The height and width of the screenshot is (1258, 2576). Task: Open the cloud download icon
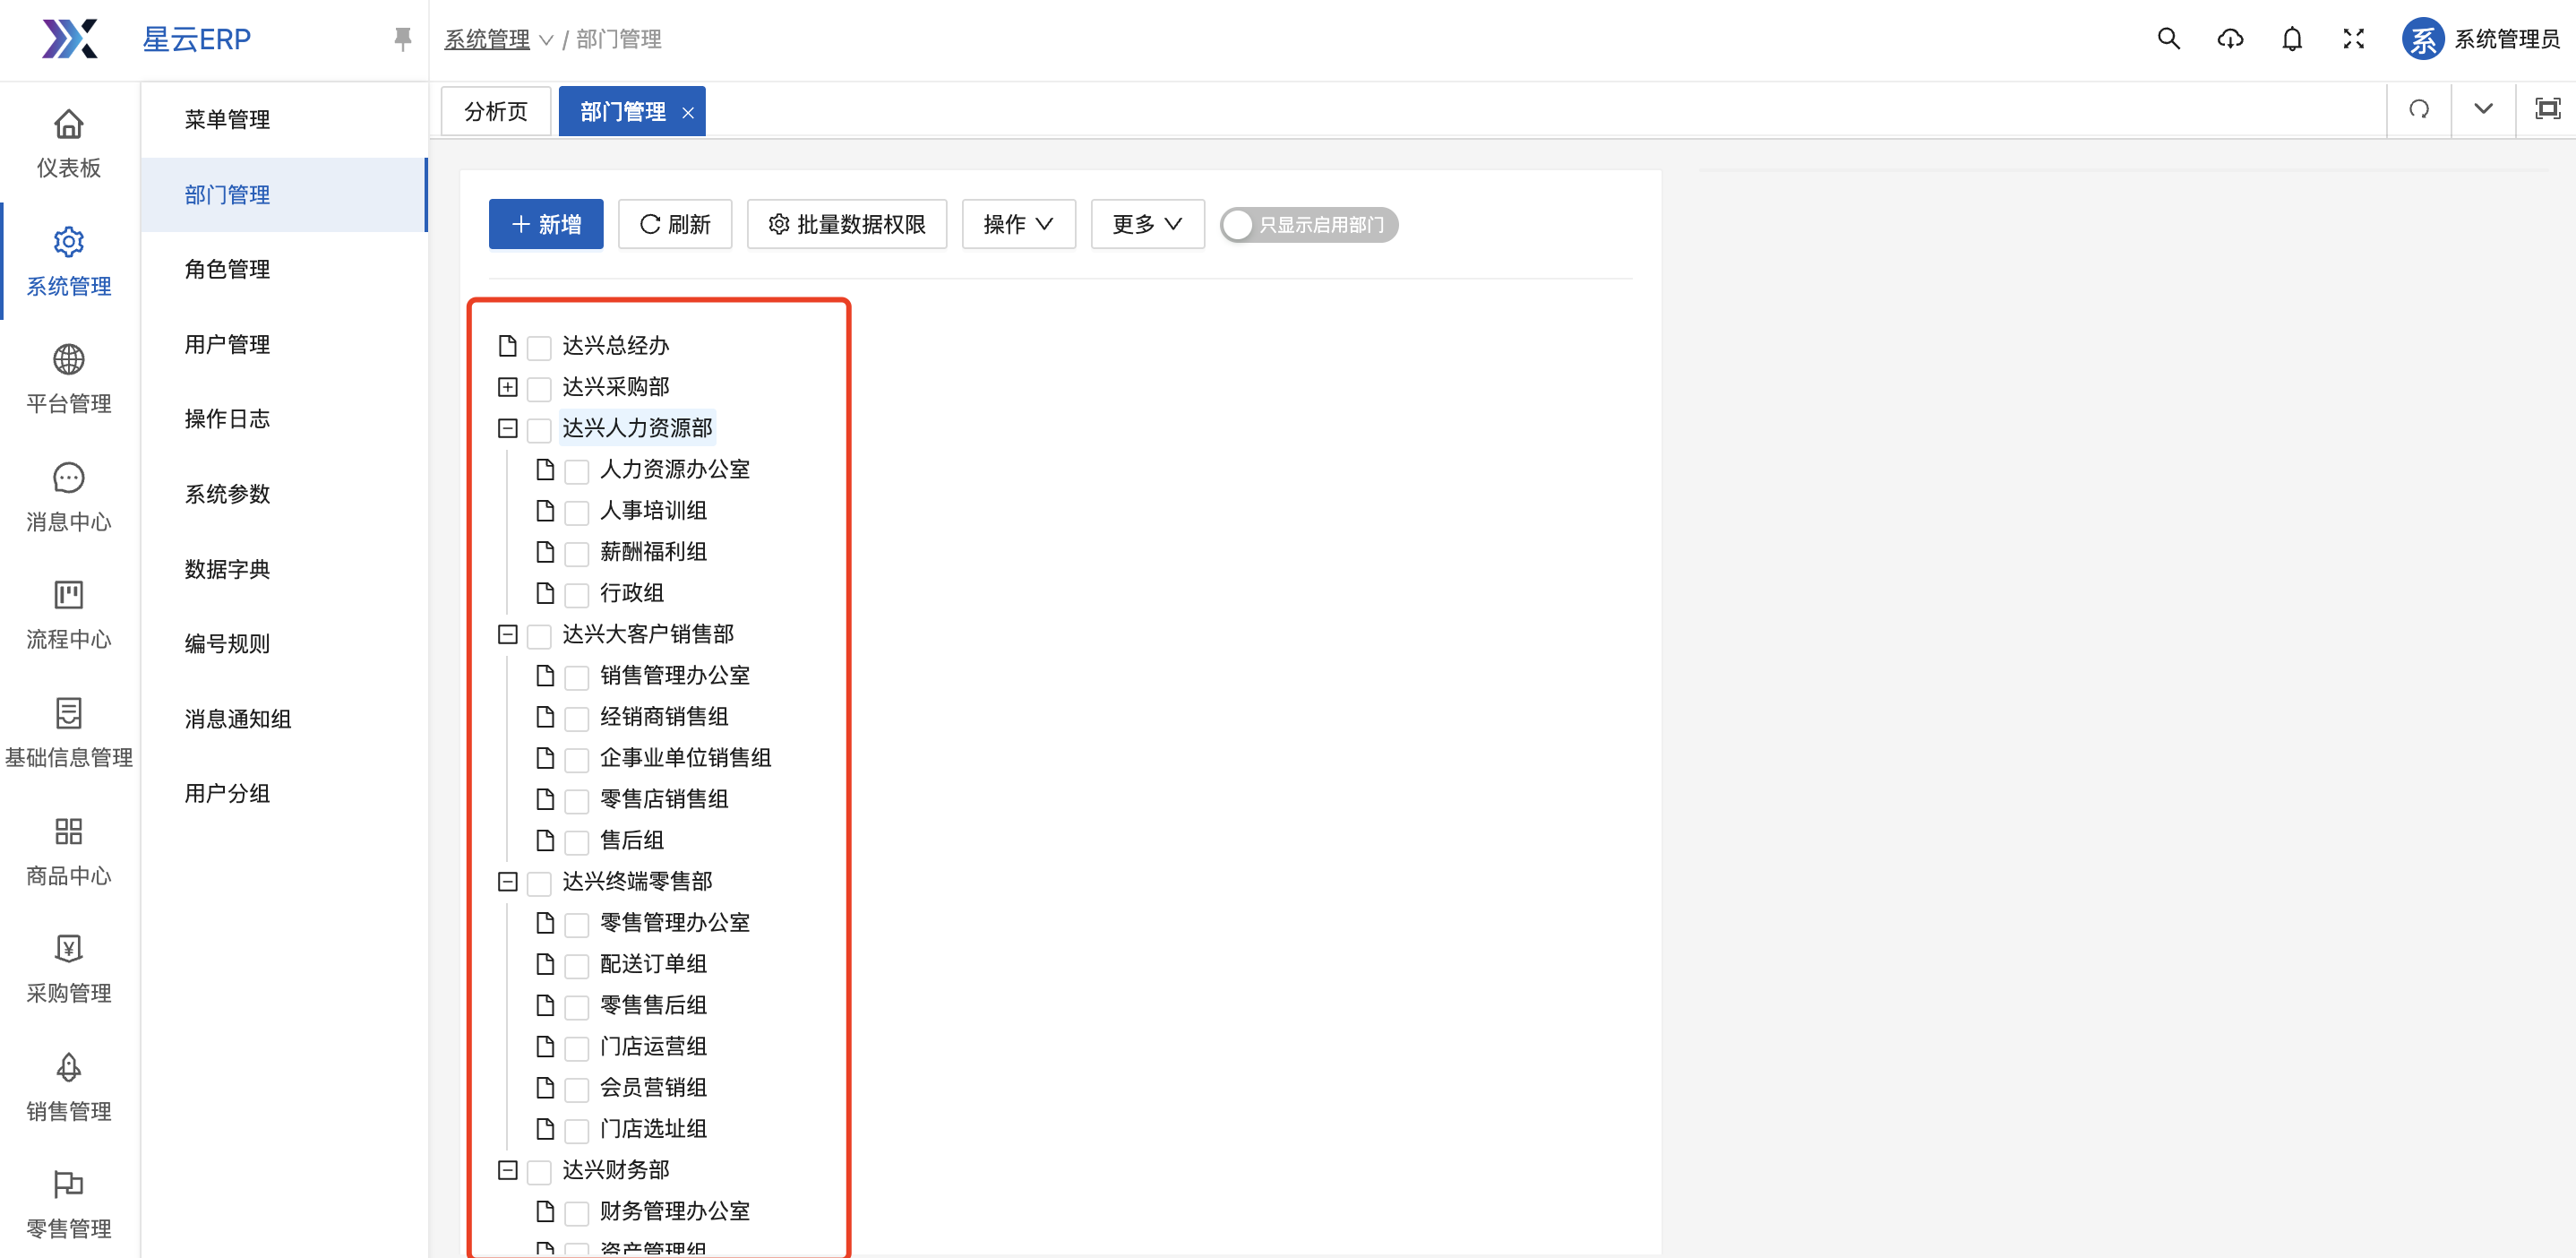(2230, 39)
